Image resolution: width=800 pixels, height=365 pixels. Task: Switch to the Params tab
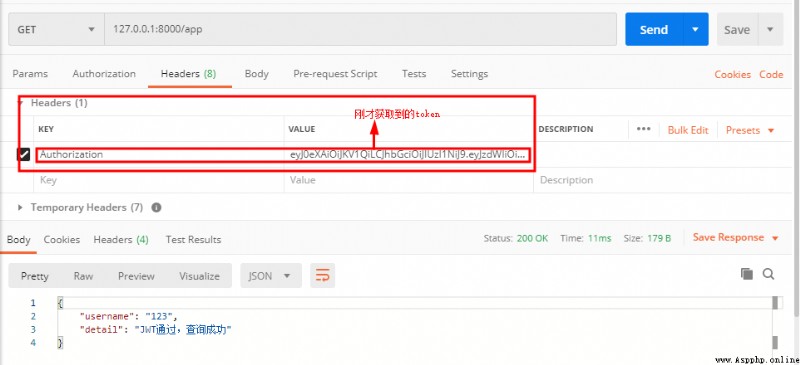pyautogui.click(x=30, y=74)
